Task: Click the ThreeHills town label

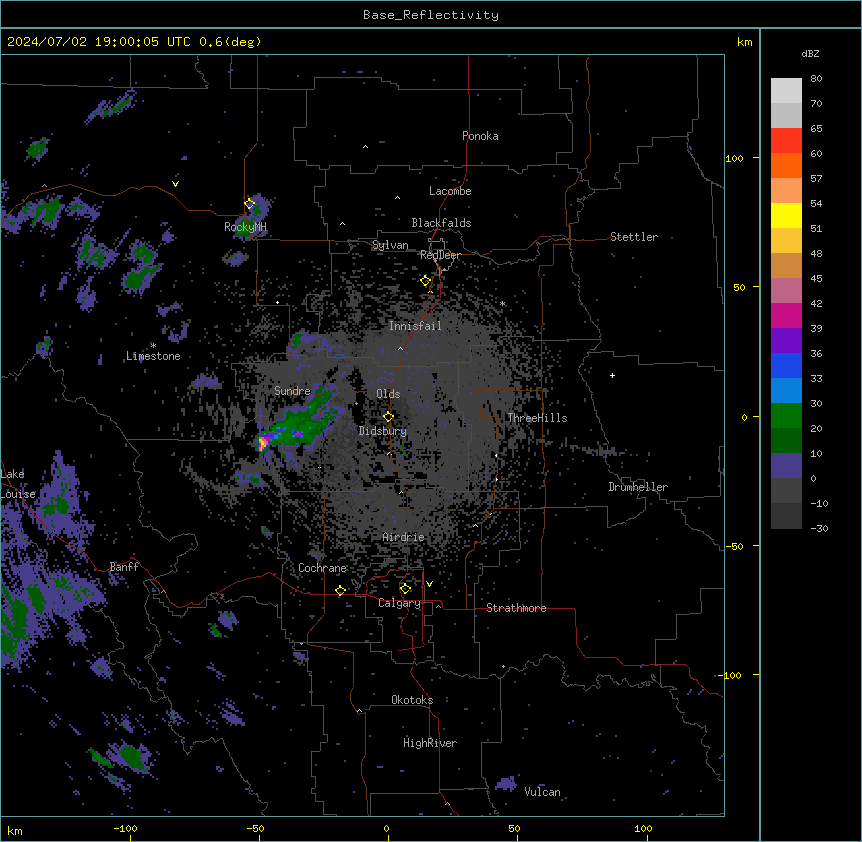Action: coord(537,418)
